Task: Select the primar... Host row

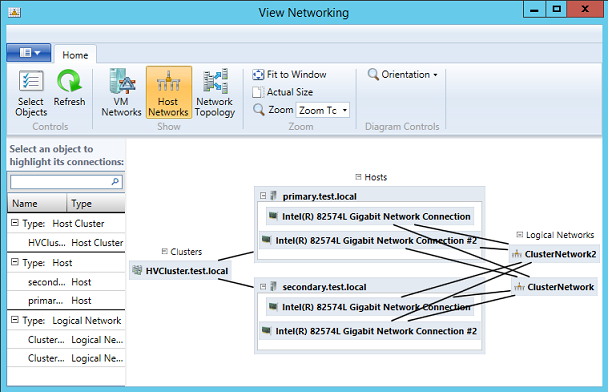Action: [66, 300]
